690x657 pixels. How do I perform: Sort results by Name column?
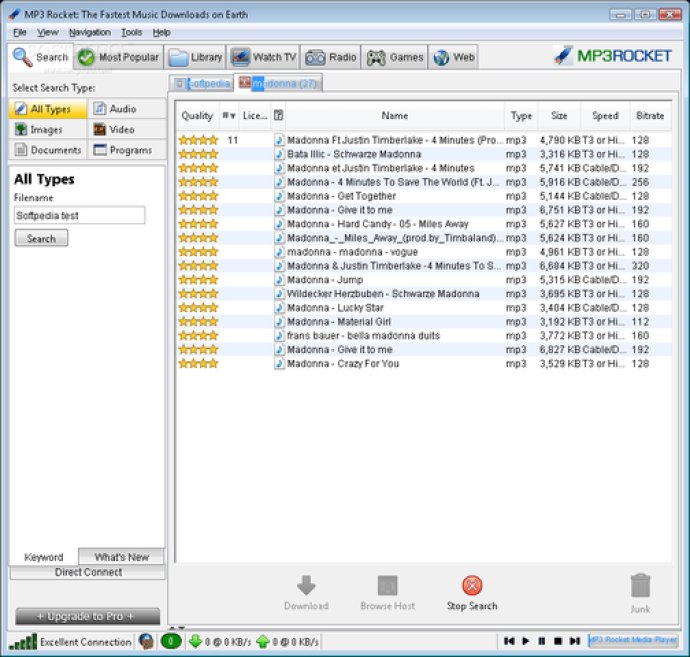pyautogui.click(x=395, y=116)
